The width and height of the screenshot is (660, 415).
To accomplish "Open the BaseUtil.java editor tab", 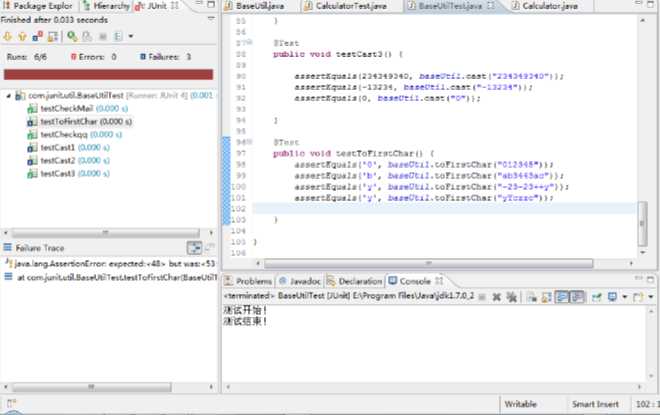I will [x=255, y=6].
